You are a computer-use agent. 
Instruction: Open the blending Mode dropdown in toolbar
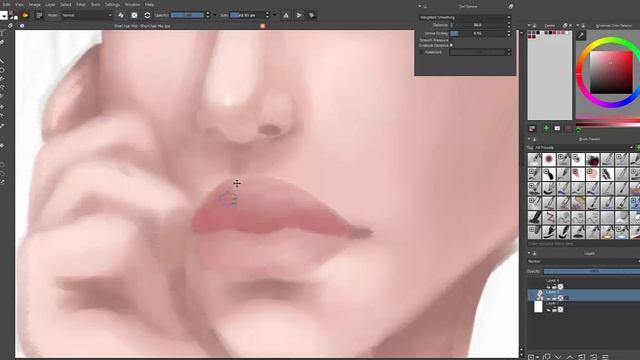87,15
